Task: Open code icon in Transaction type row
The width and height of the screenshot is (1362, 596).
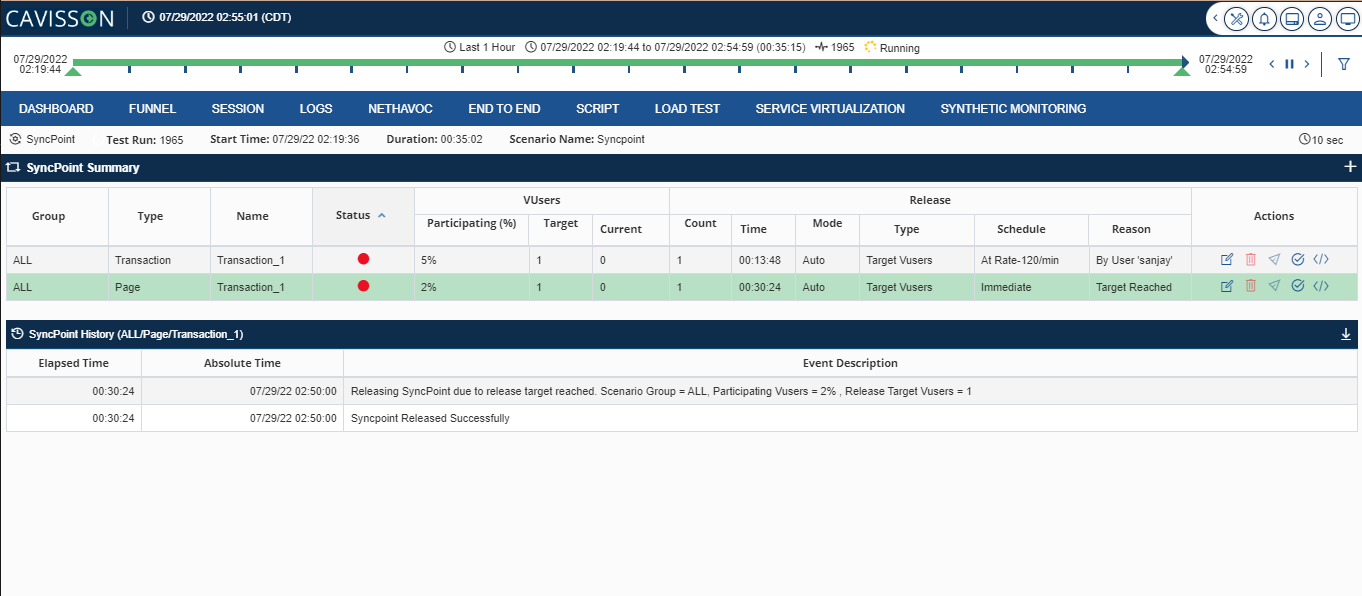Action: 1321,259
